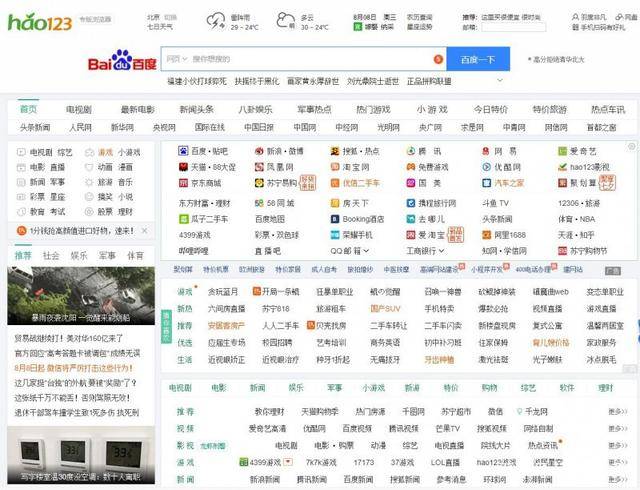640x490 pixels.
Task: Click the 七日天气 forecast link
Action: point(160,27)
